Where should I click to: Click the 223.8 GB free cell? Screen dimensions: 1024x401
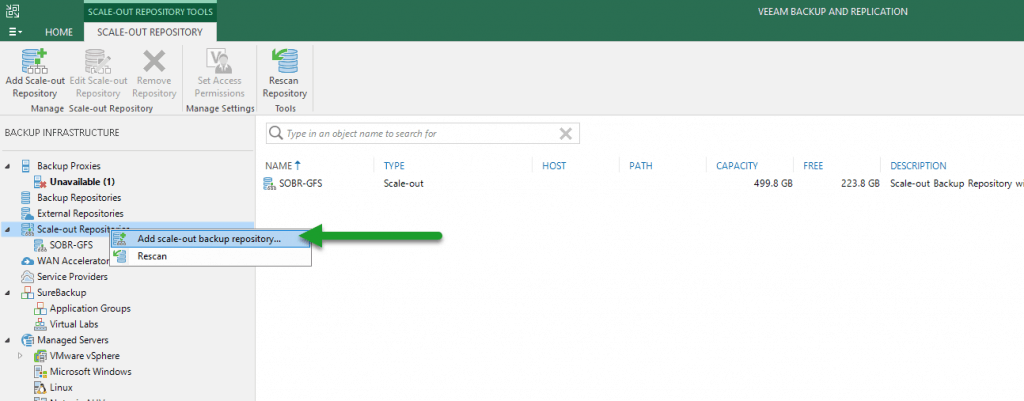(x=859, y=184)
